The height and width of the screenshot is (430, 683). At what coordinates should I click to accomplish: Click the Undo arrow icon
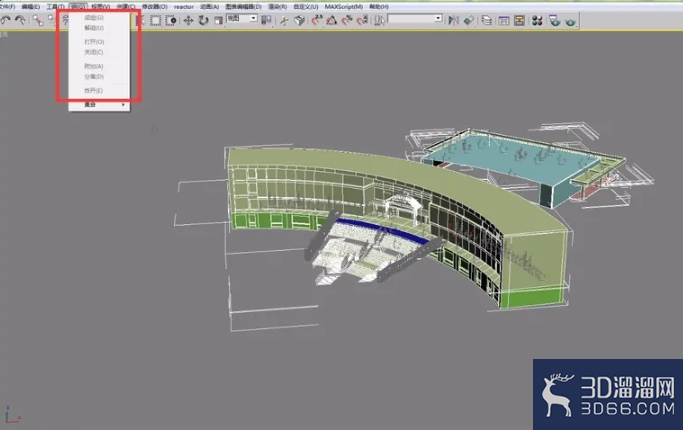click(x=6, y=20)
